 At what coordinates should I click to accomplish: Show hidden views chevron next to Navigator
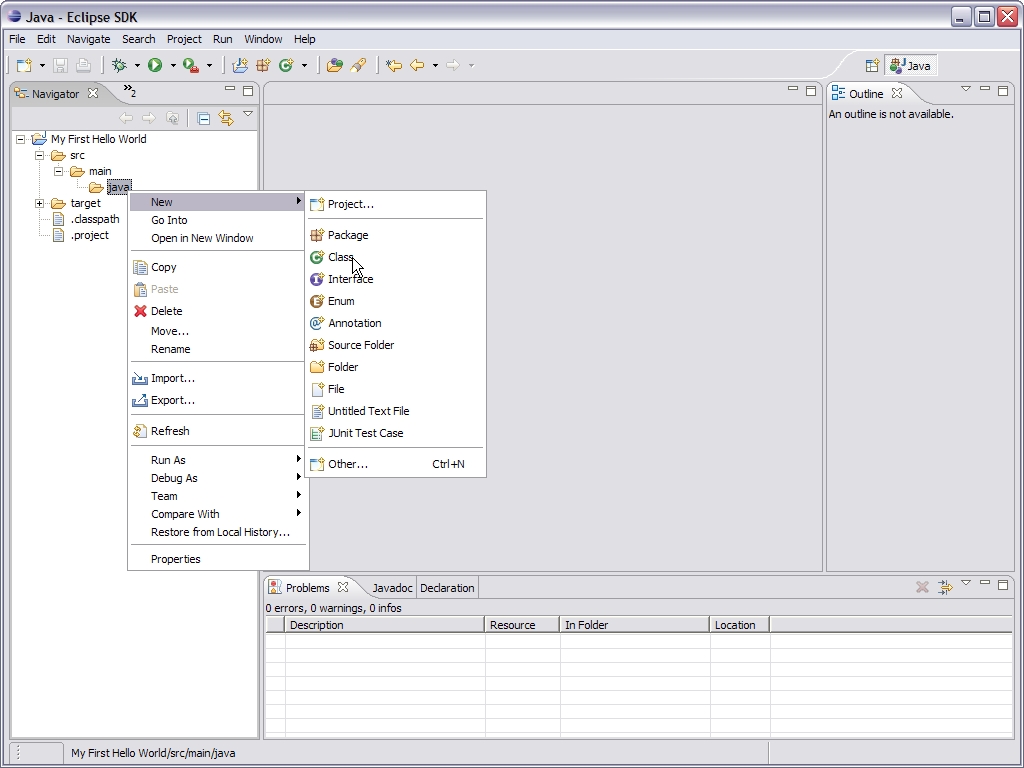coord(130,91)
